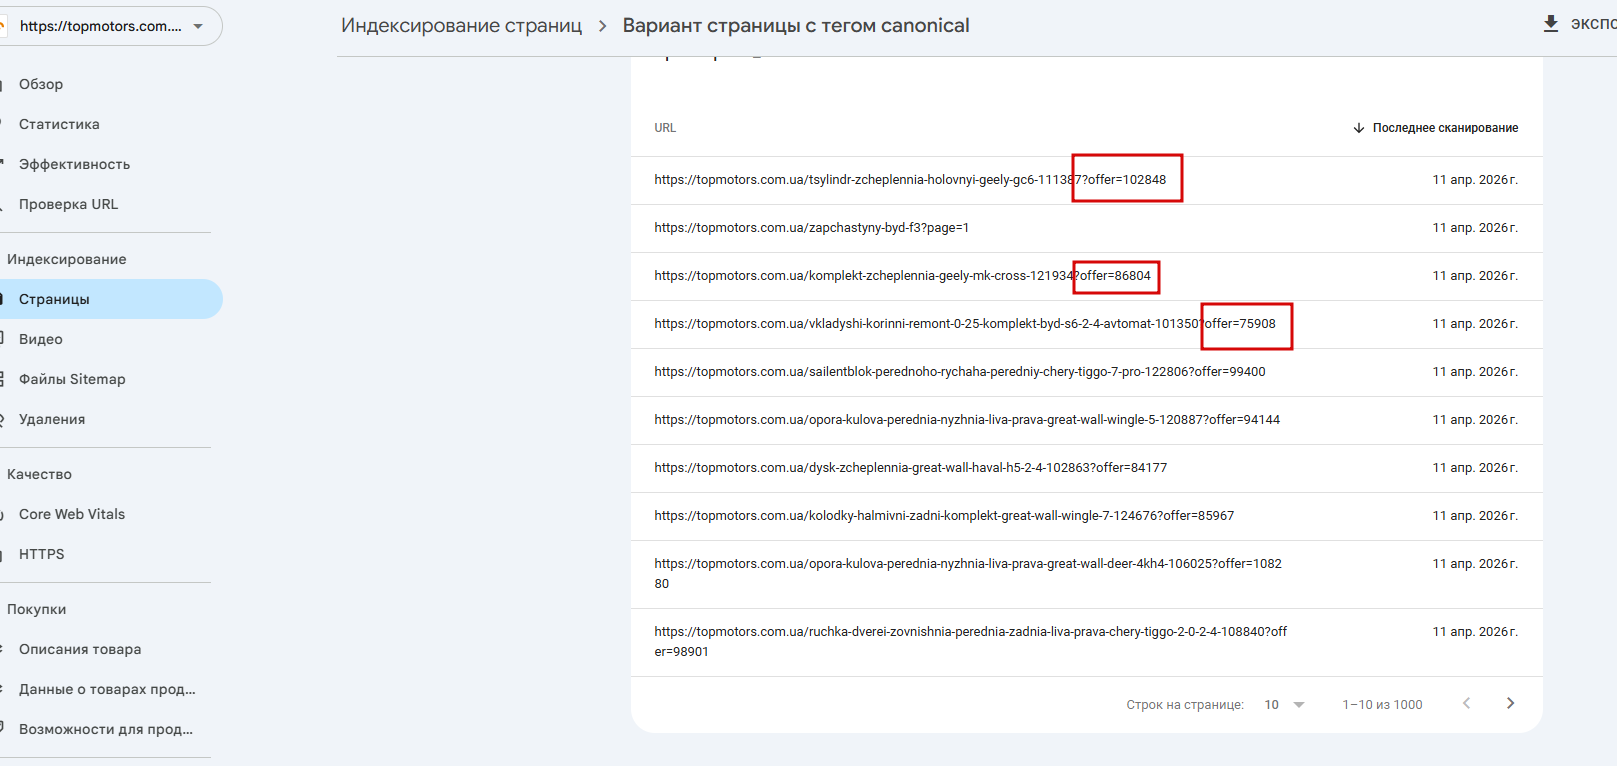Open the property selector dropdown topmotors.com
The height and width of the screenshot is (766, 1617).
(x=110, y=26)
